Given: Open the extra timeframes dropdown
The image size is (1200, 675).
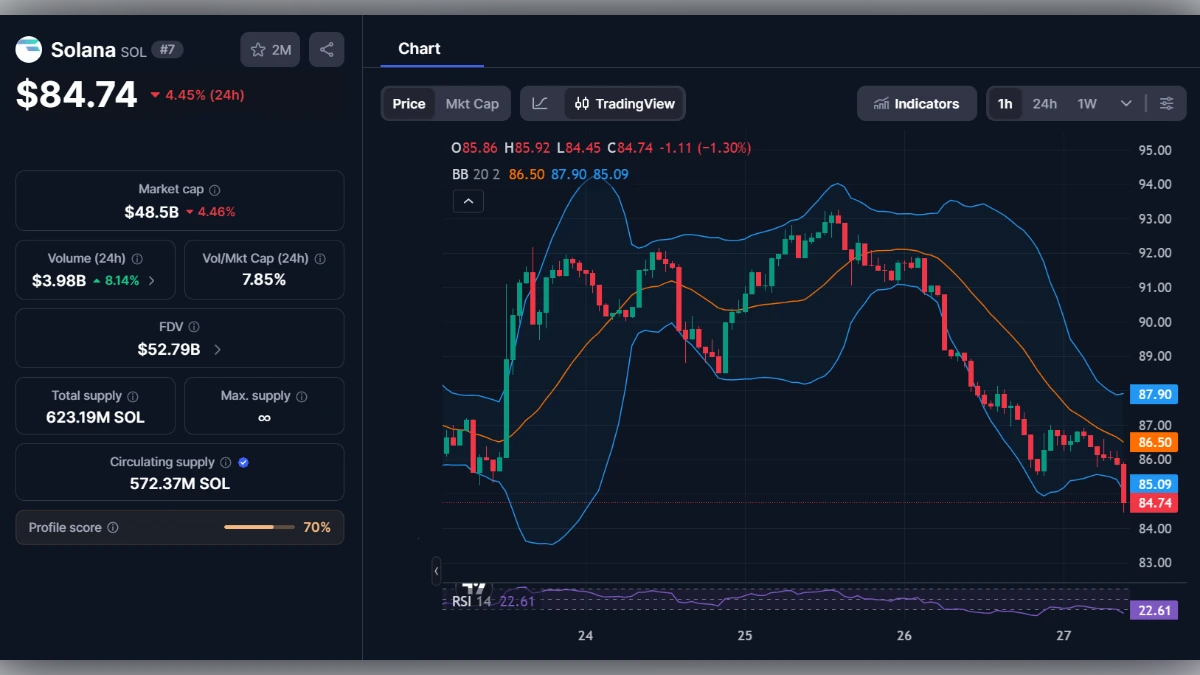Looking at the screenshot, I should (x=1124, y=103).
